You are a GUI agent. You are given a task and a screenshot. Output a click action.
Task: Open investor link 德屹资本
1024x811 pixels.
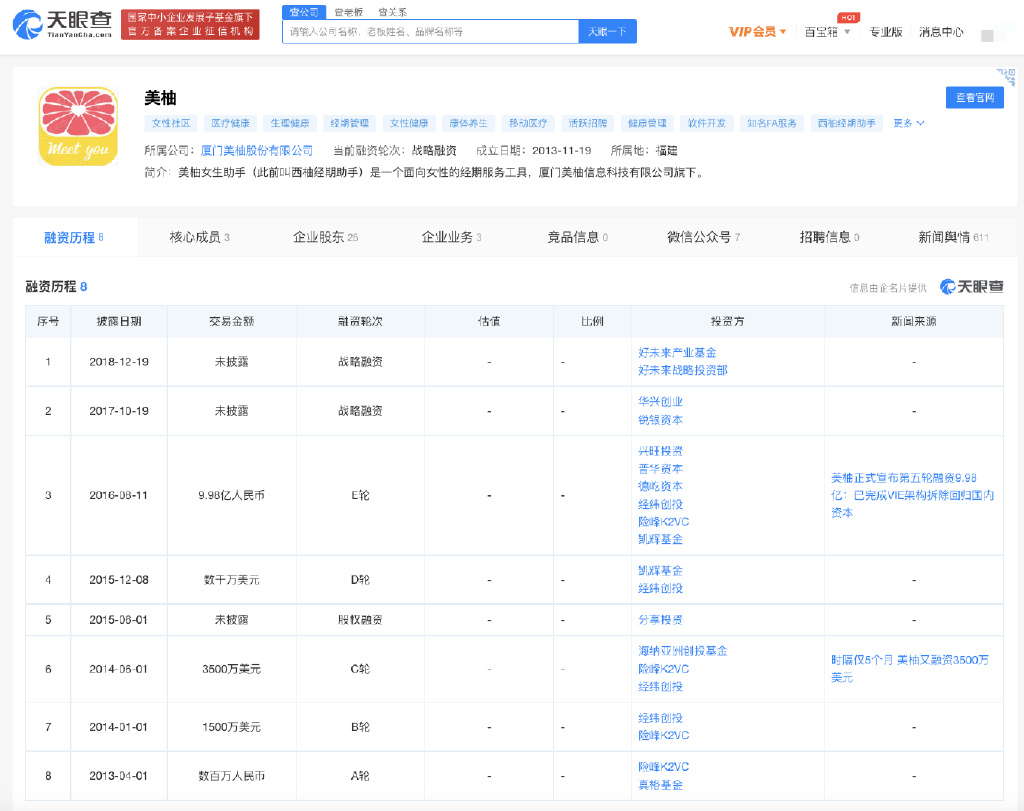pyautogui.click(x=660, y=486)
